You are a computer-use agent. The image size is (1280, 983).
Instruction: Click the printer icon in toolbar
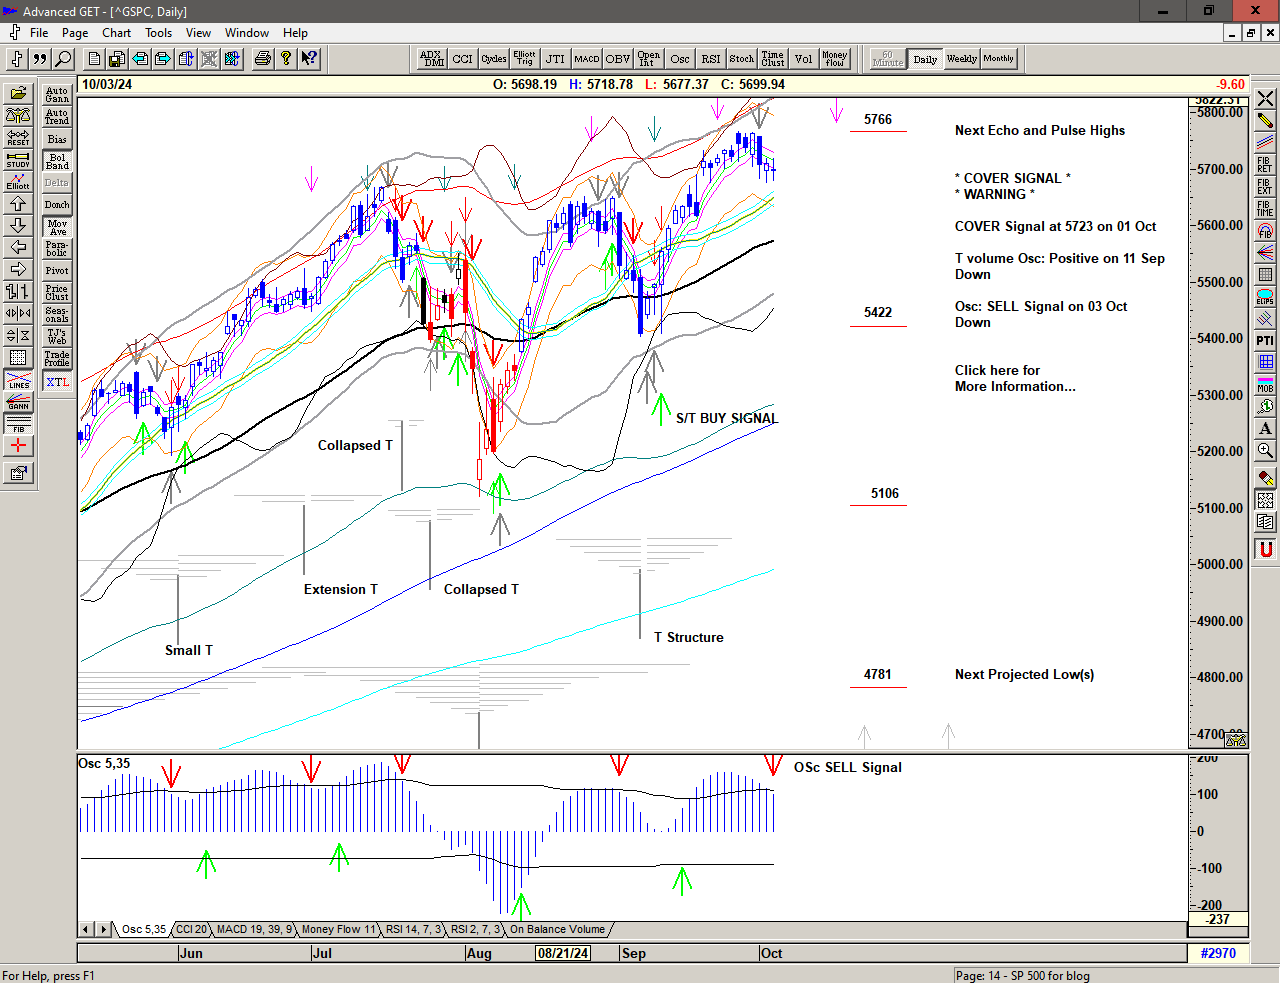[x=262, y=59]
